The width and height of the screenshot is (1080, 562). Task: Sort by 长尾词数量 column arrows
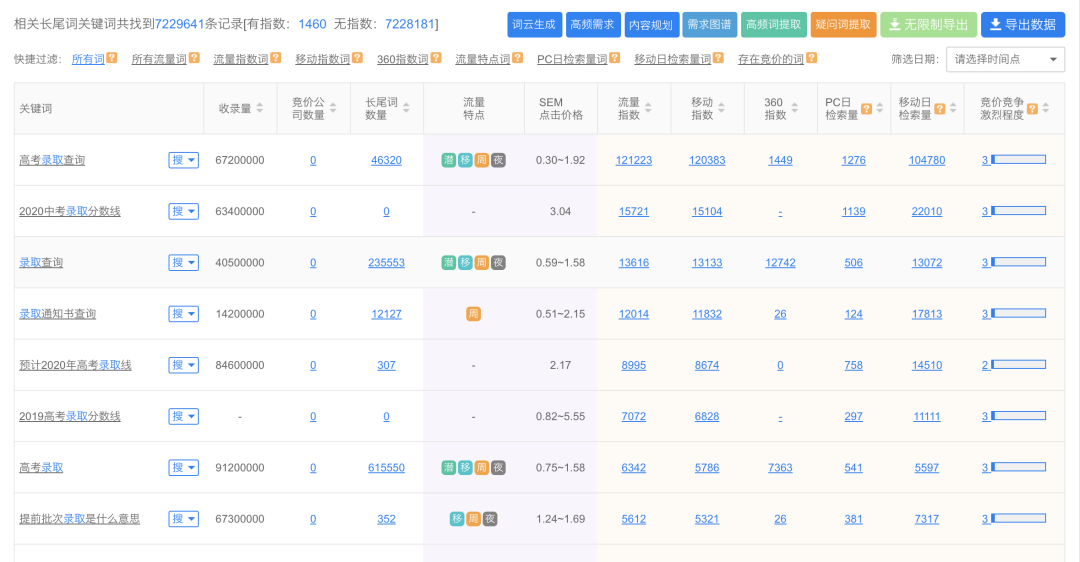[x=406, y=108]
